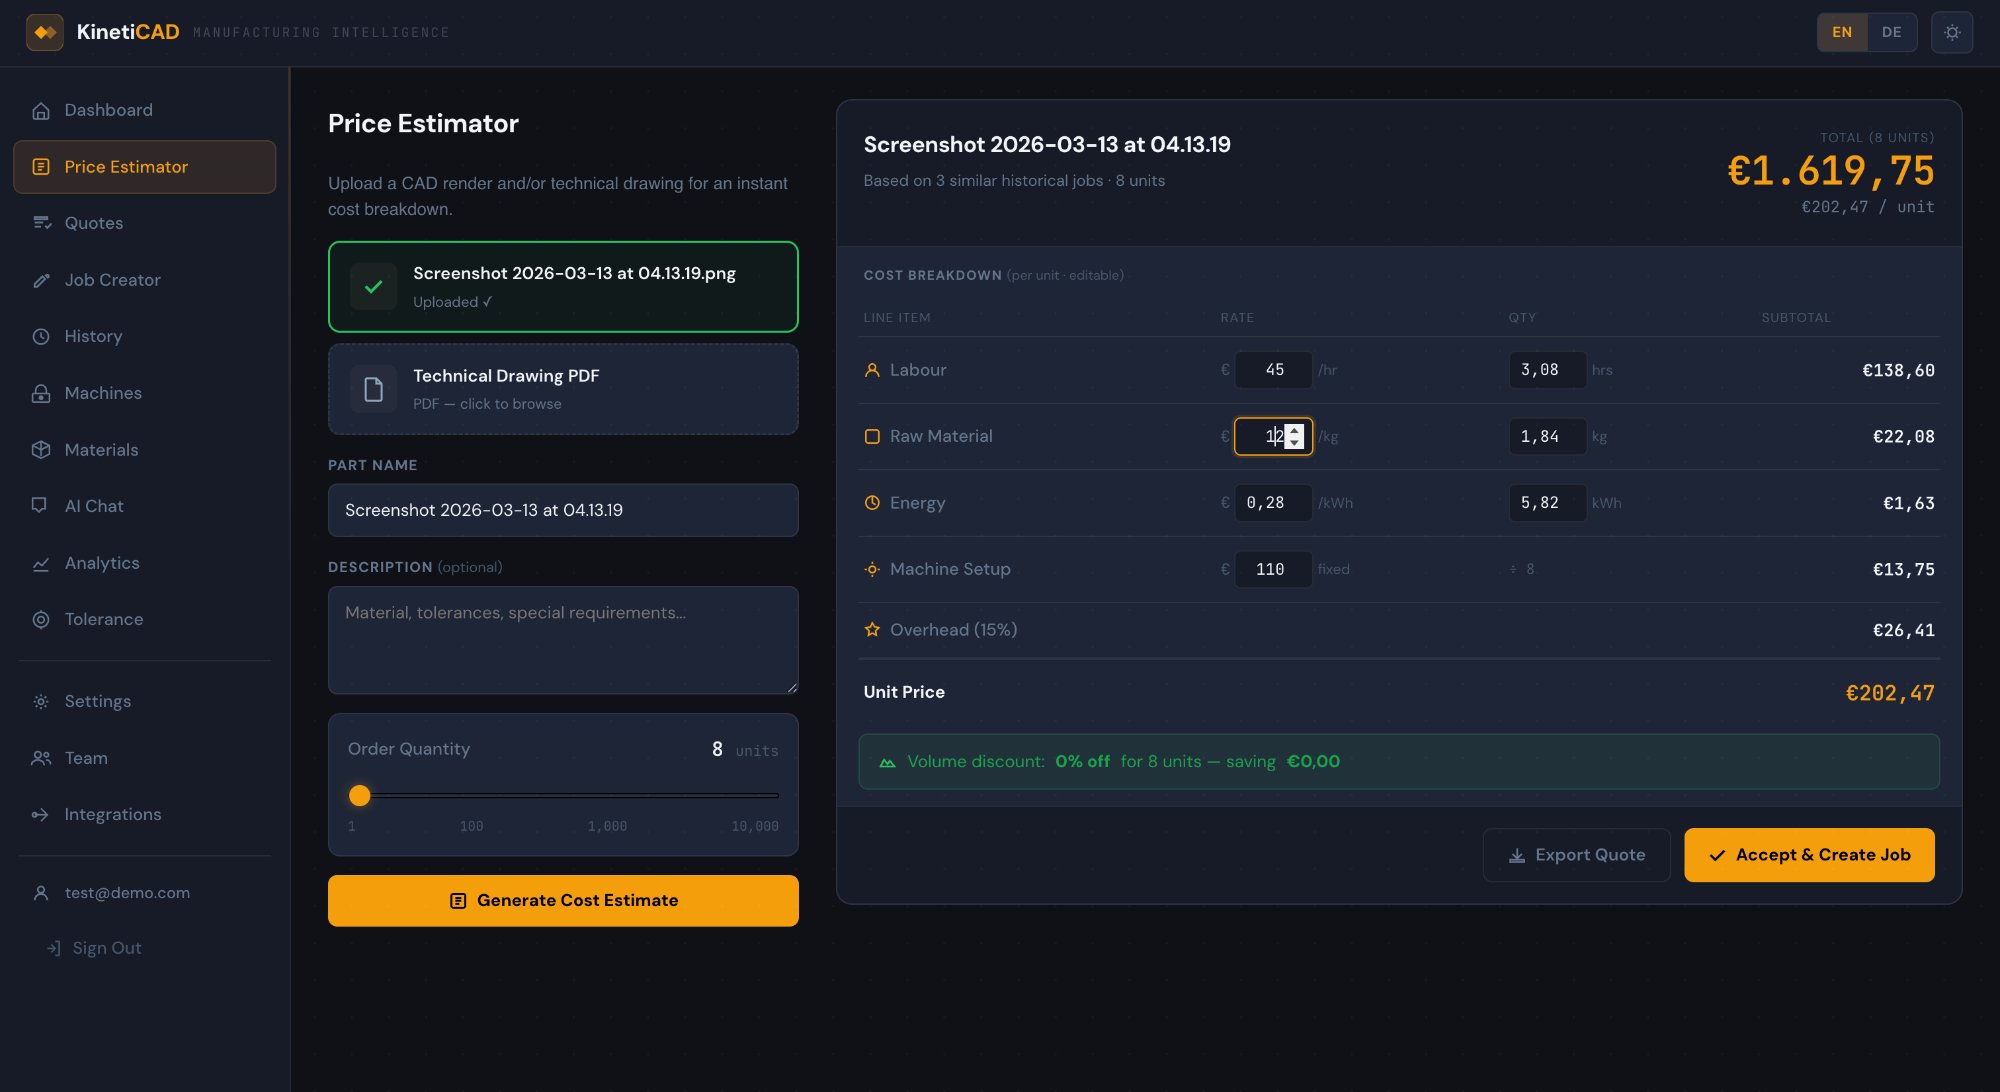Image resolution: width=2000 pixels, height=1092 pixels.
Task: Select the Analytics chart icon
Action: [x=41, y=564]
